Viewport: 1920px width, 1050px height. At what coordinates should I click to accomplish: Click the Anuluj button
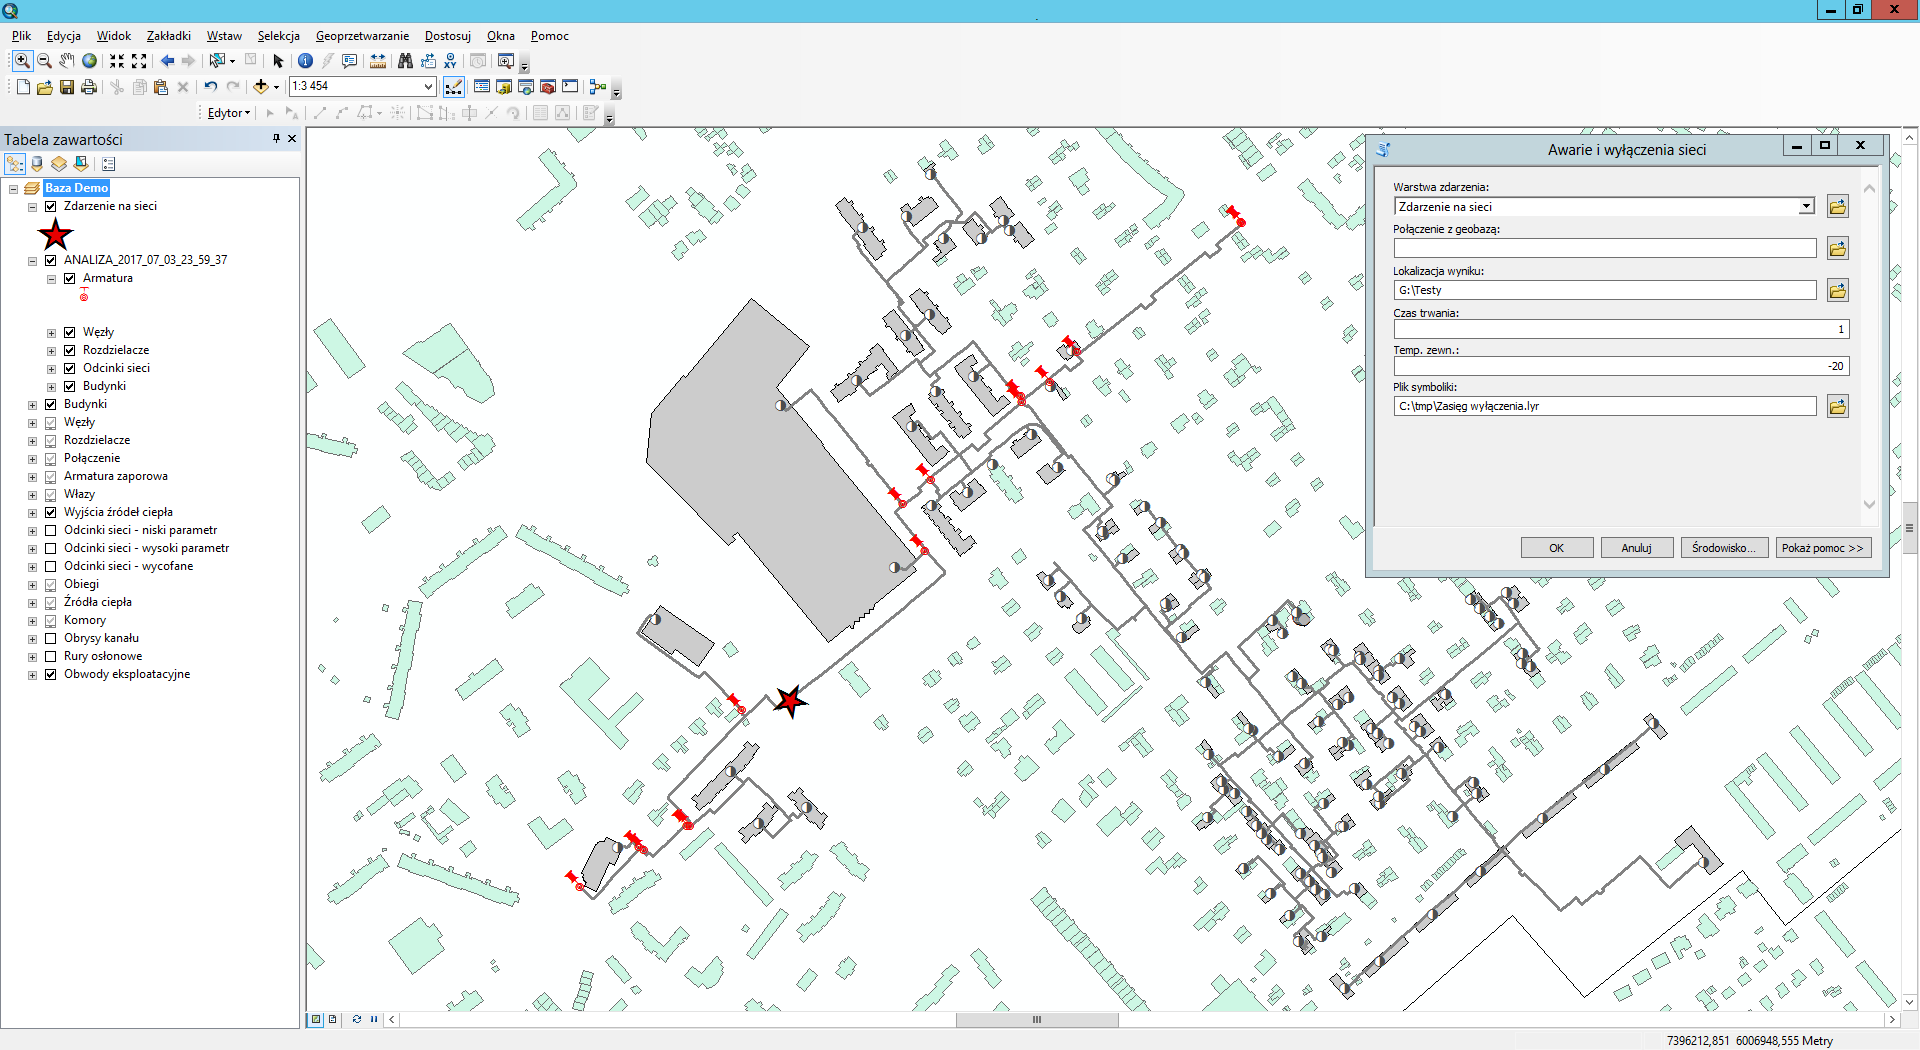(1636, 548)
